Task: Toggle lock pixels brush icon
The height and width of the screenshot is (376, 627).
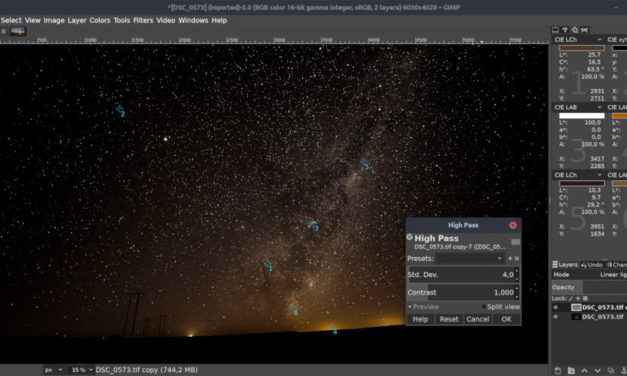Action: coord(571,298)
